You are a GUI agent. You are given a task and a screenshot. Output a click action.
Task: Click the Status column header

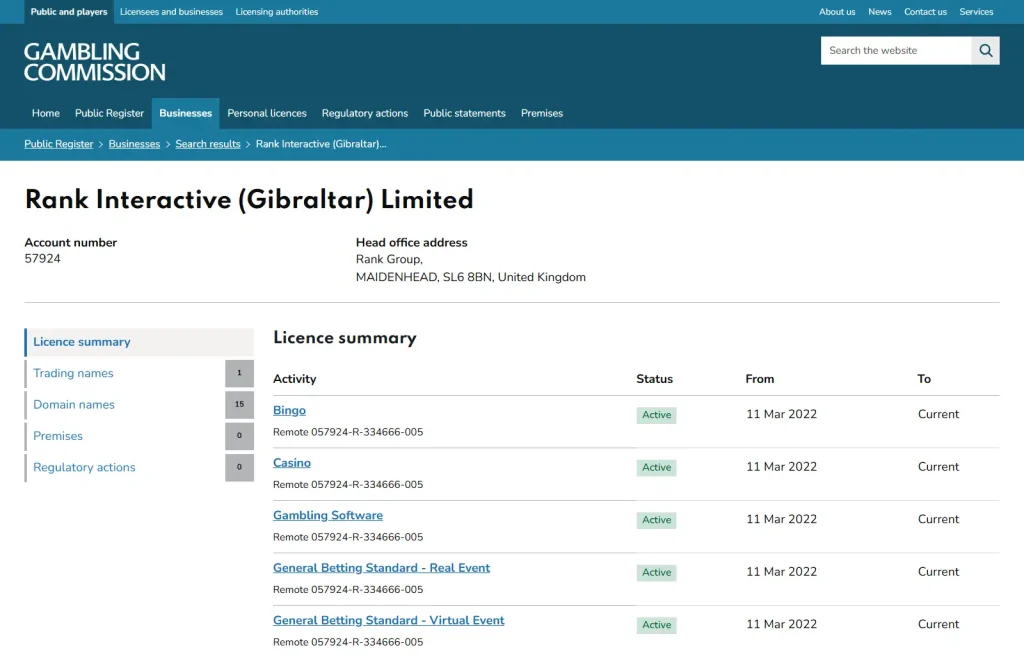pyautogui.click(x=654, y=379)
